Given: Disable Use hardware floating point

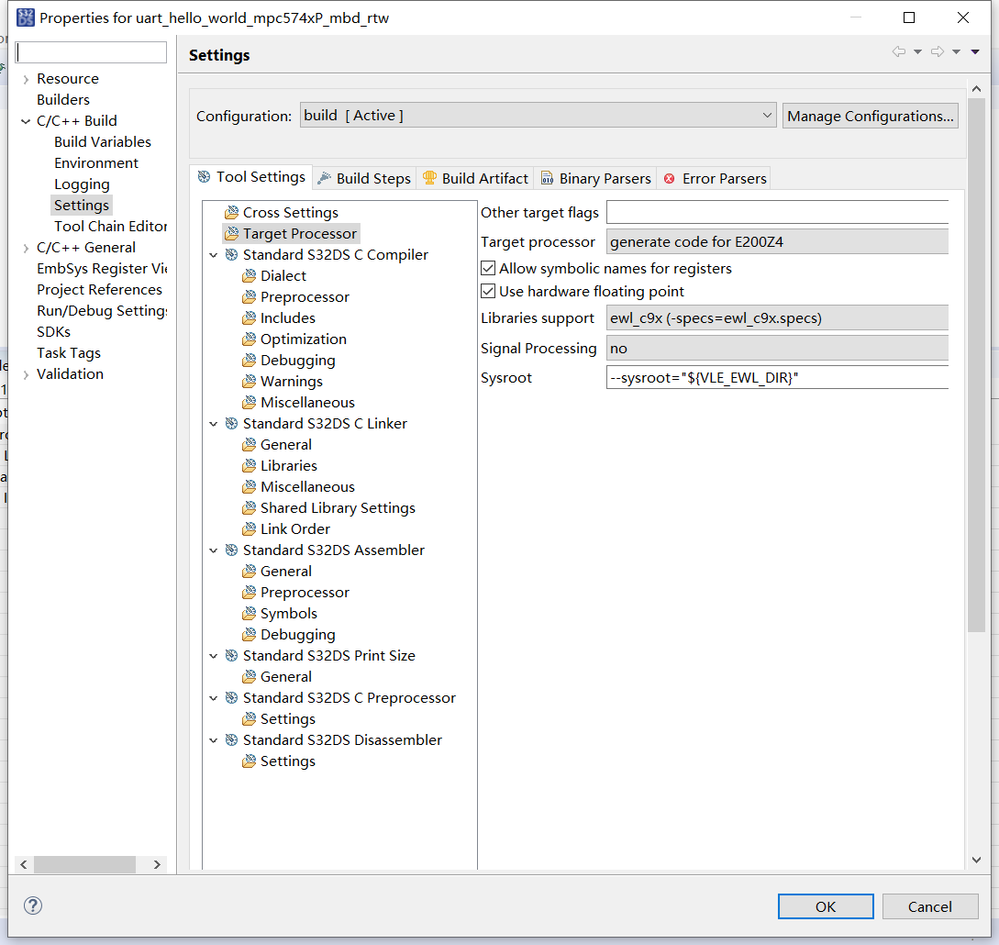Looking at the screenshot, I should click(489, 292).
